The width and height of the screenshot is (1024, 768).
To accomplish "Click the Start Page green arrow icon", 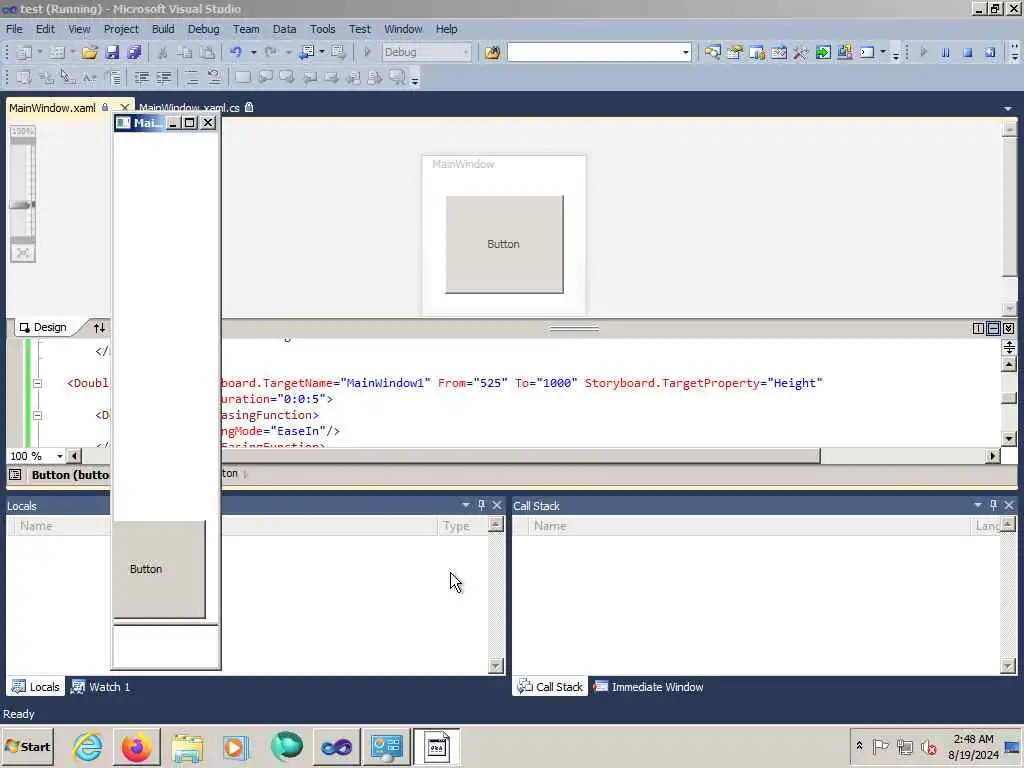I will [823, 52].
